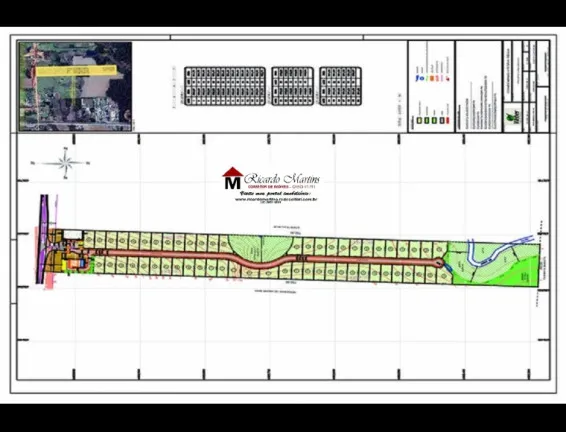
Task: Select the light green legend swatch
Action: [419, 121]
